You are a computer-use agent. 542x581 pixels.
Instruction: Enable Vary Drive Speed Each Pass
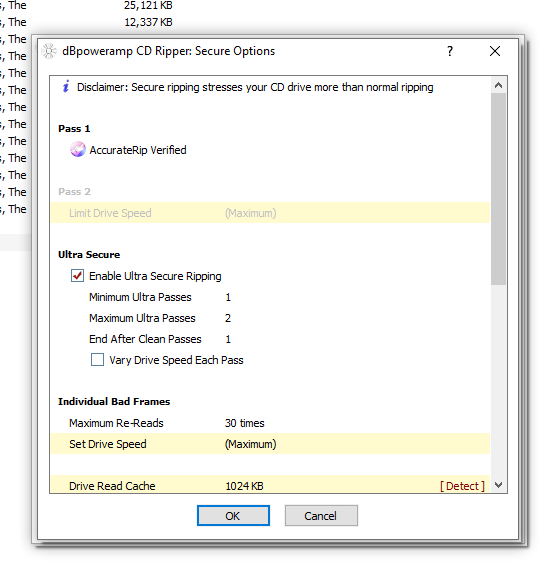coord(97,360)
